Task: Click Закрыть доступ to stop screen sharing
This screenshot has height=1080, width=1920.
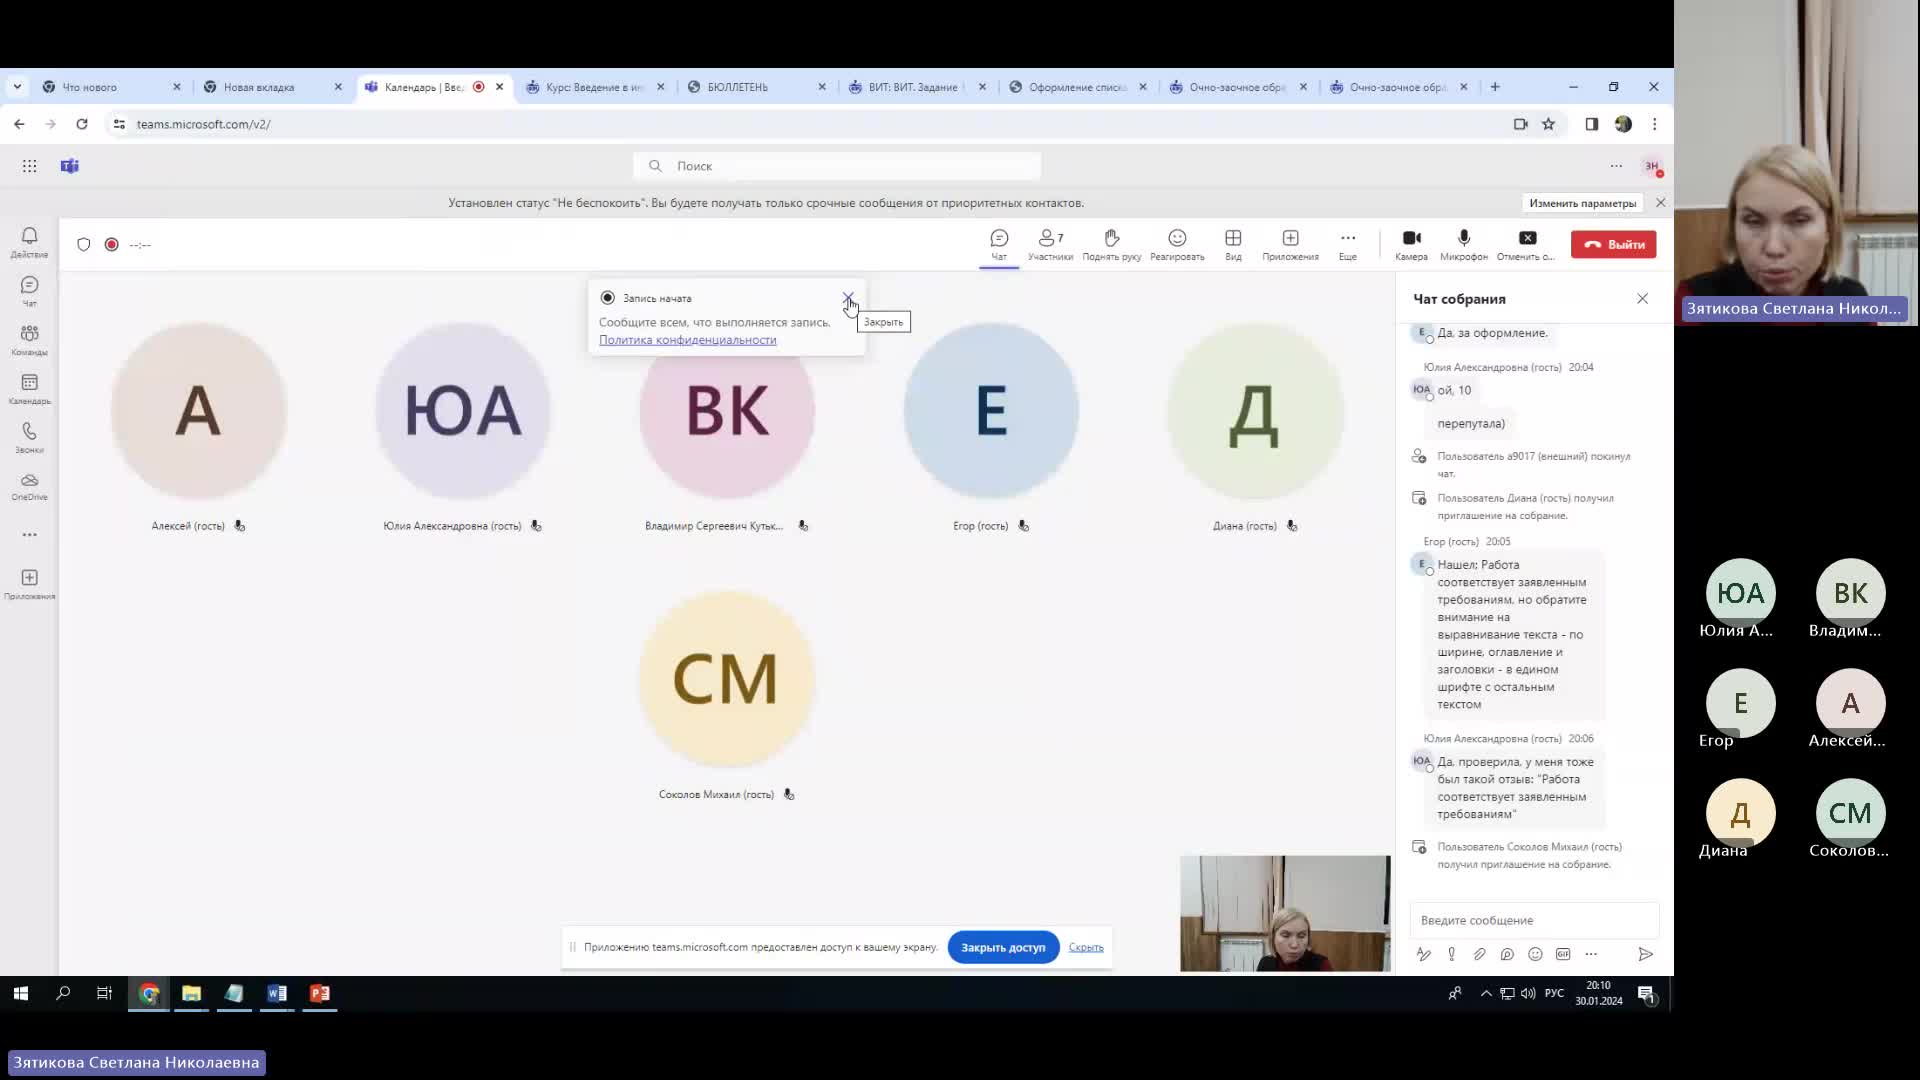Action: point(1003,947)
